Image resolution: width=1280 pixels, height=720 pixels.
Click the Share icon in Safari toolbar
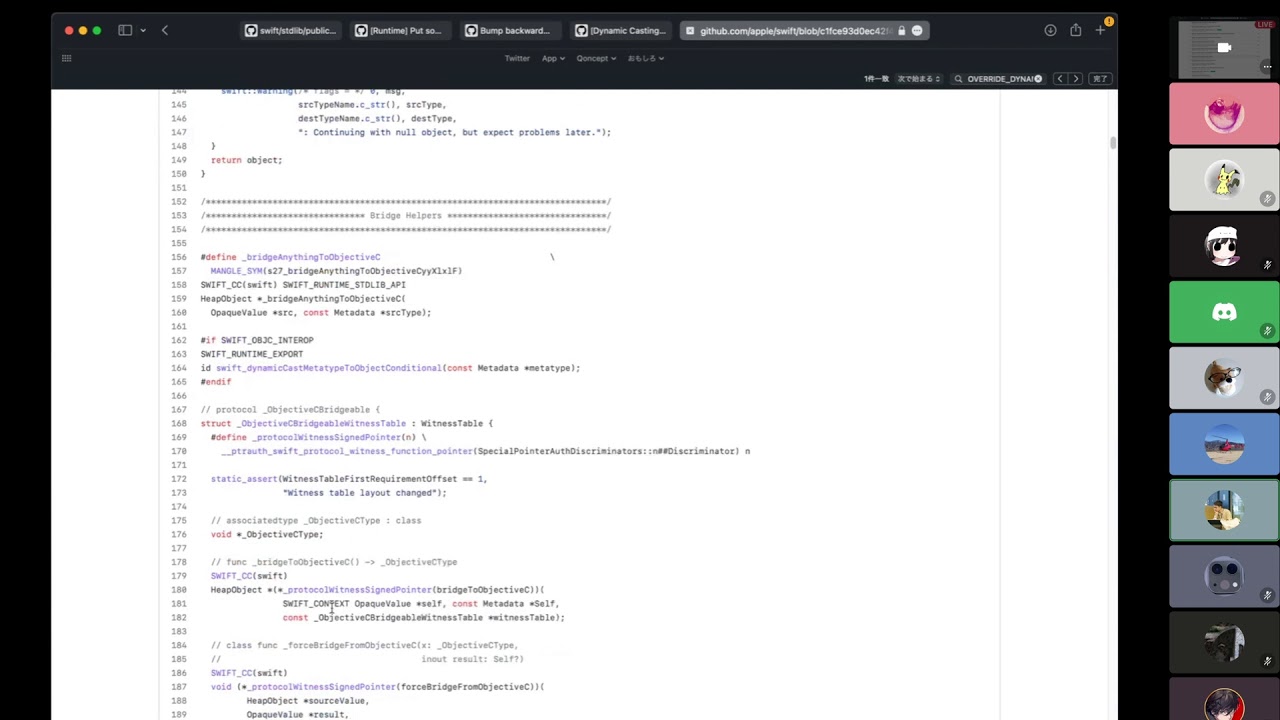click(x=1075, y=30)
